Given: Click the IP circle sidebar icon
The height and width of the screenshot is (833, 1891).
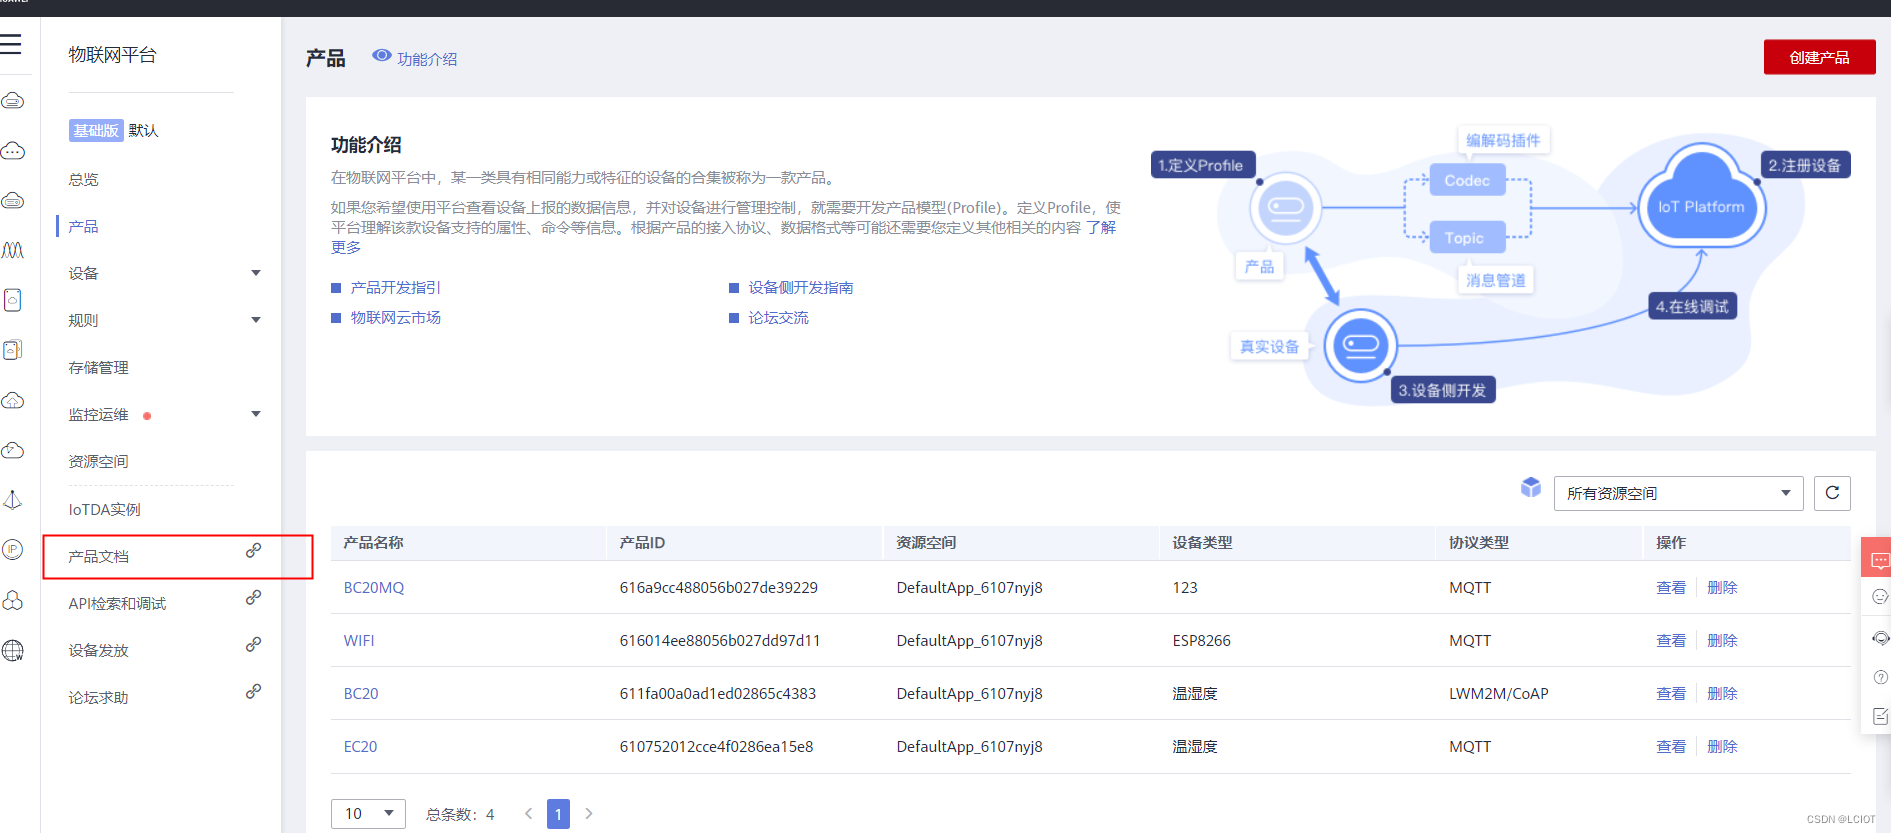Looking at the screenshot, I should 13,550.
